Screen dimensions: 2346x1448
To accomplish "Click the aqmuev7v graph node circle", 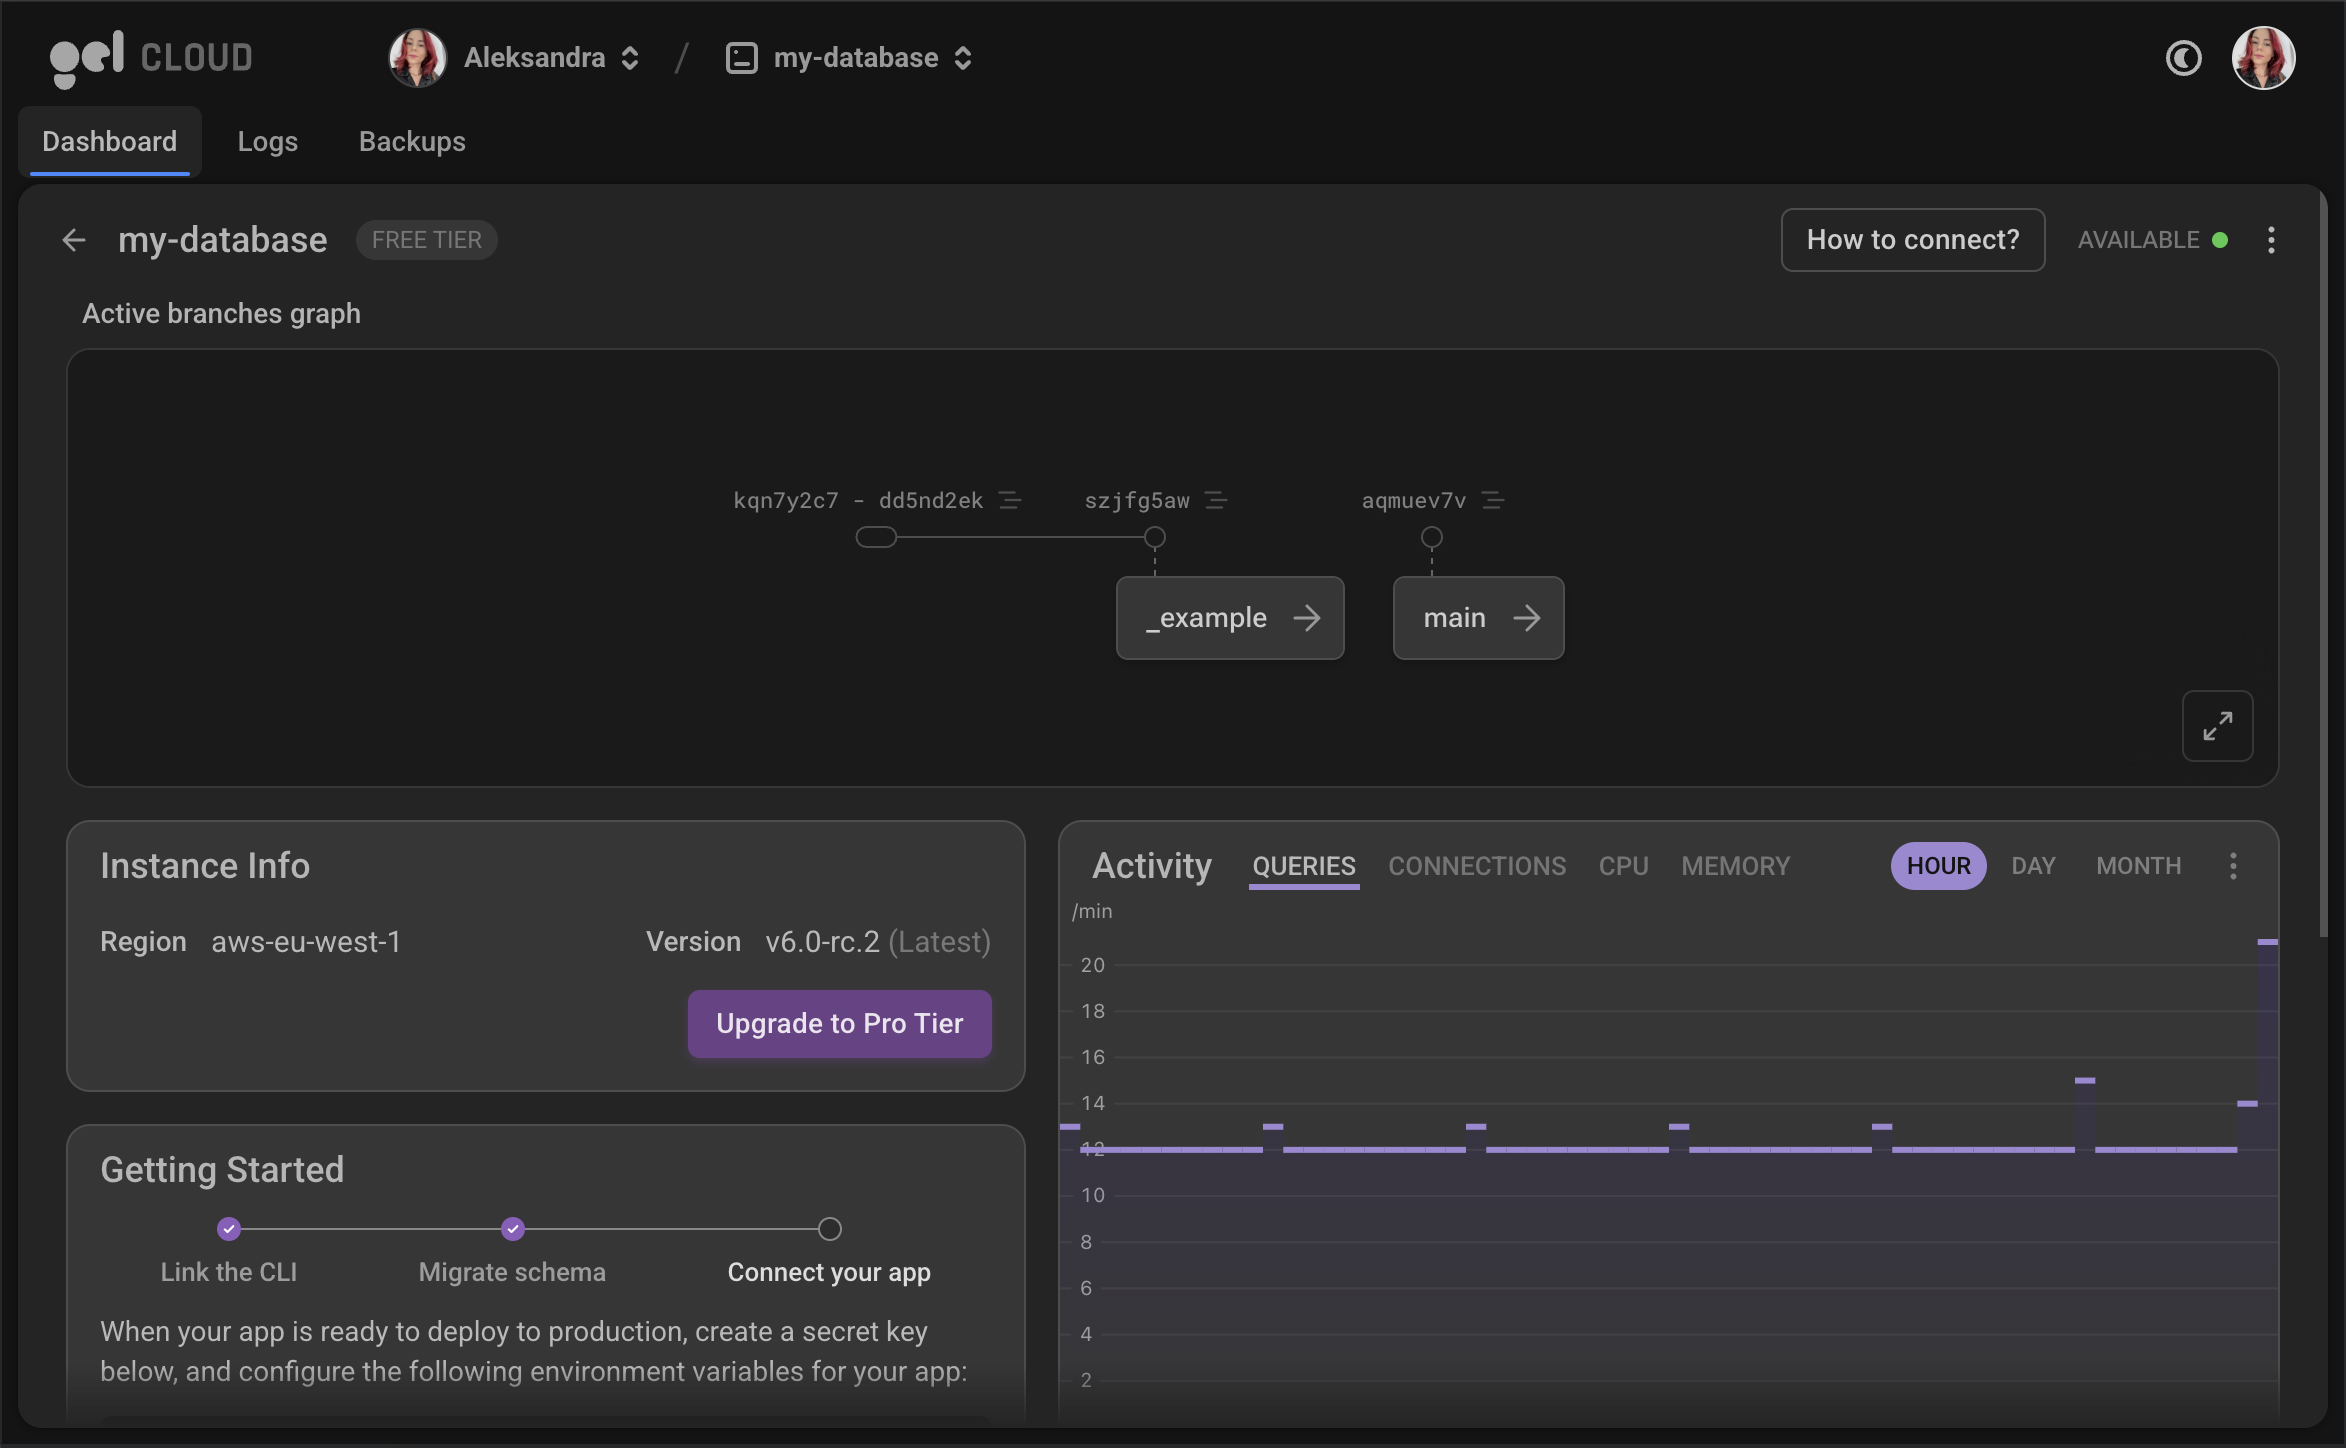I will click(1432, 538).
